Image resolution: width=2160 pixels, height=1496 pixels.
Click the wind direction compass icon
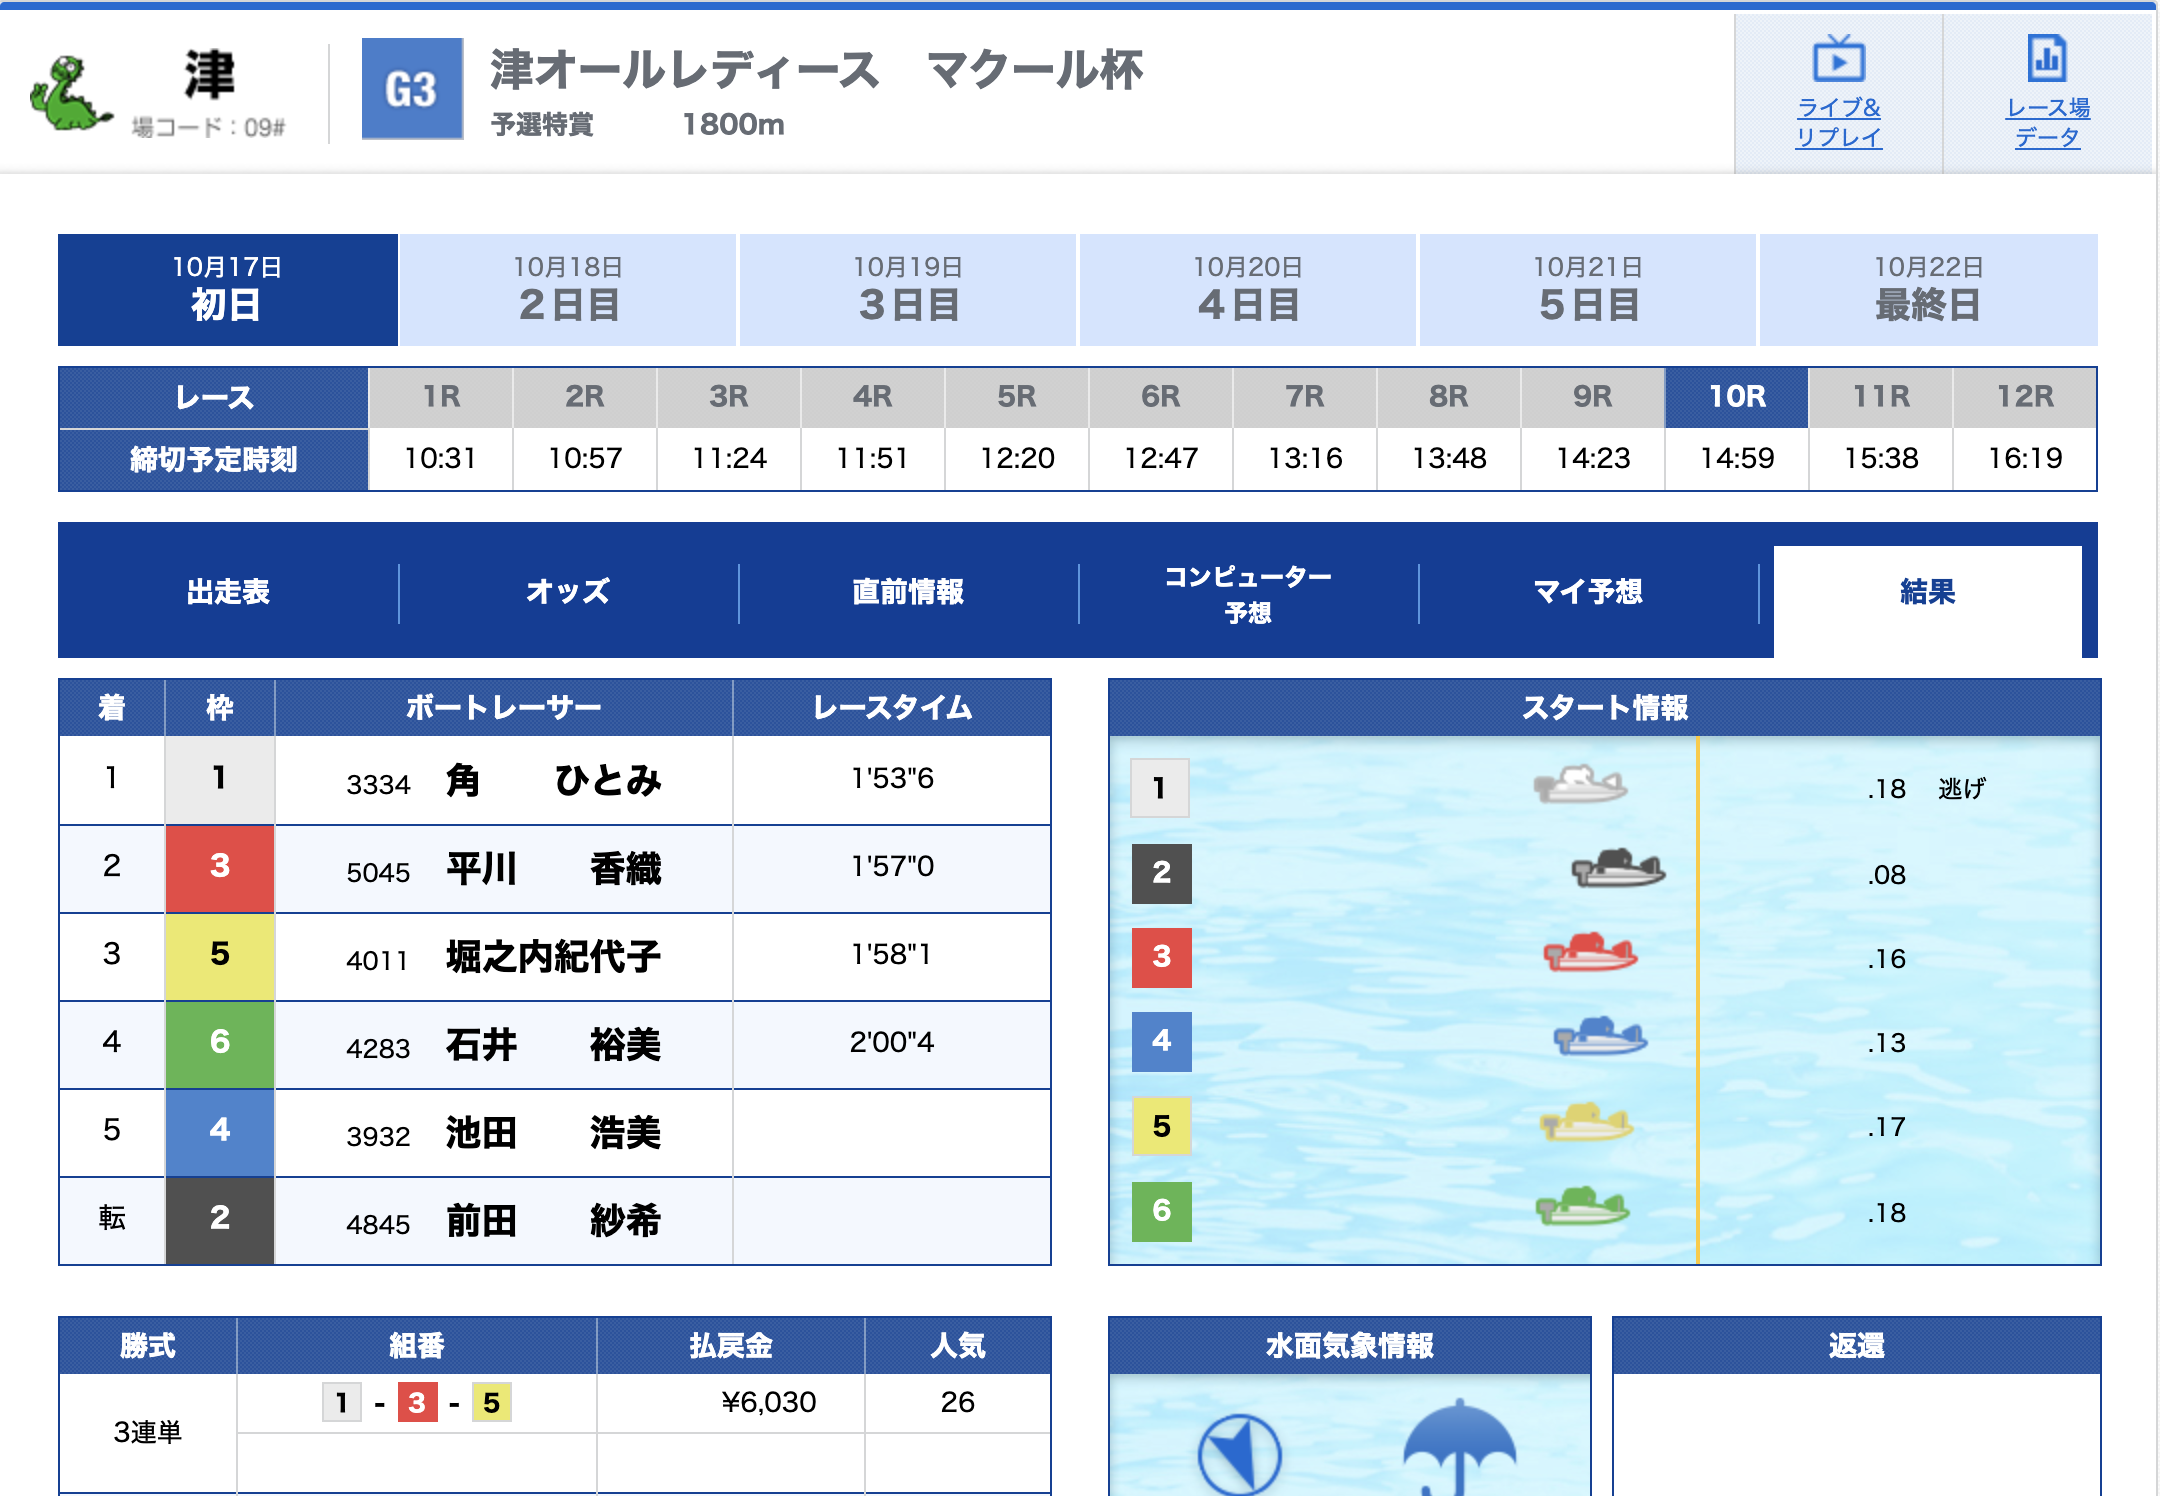(1239, 1455)
